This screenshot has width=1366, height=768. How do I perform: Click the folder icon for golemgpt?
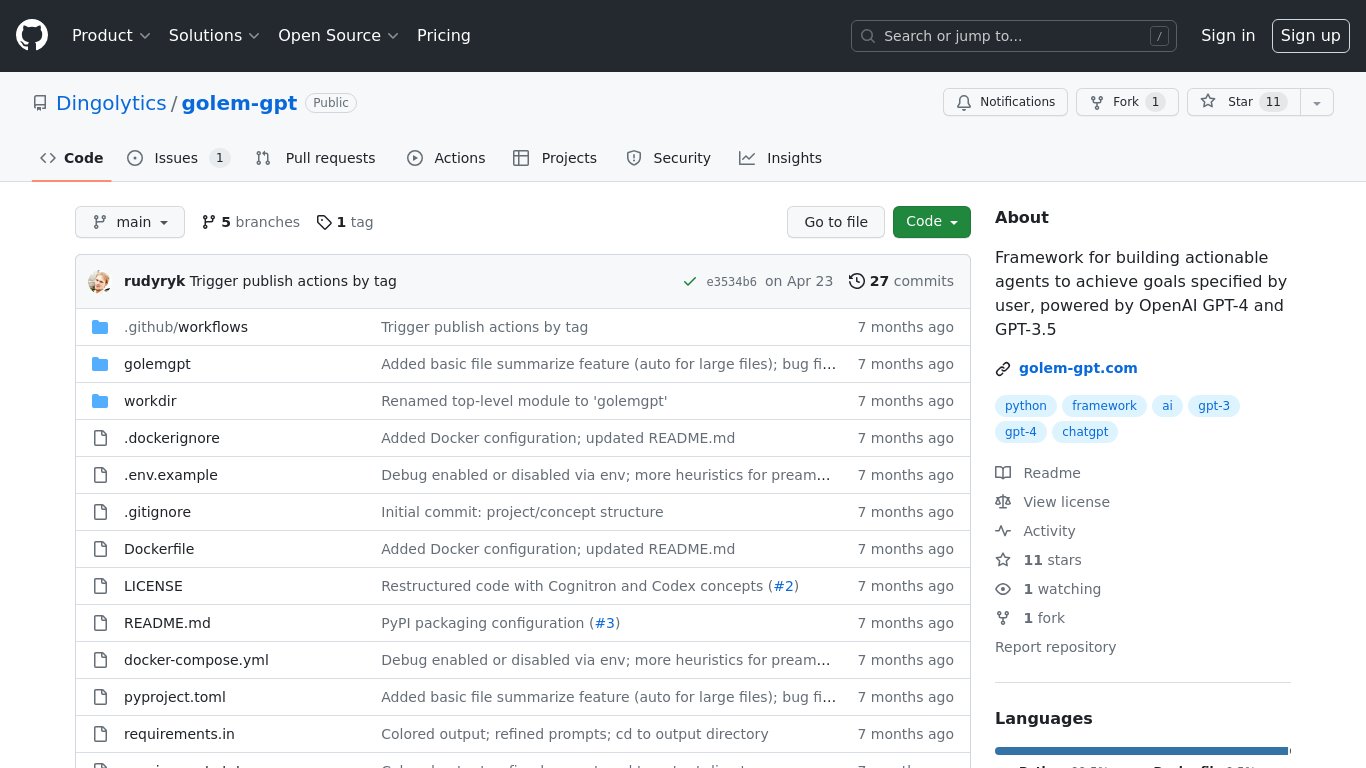(100, 364)
